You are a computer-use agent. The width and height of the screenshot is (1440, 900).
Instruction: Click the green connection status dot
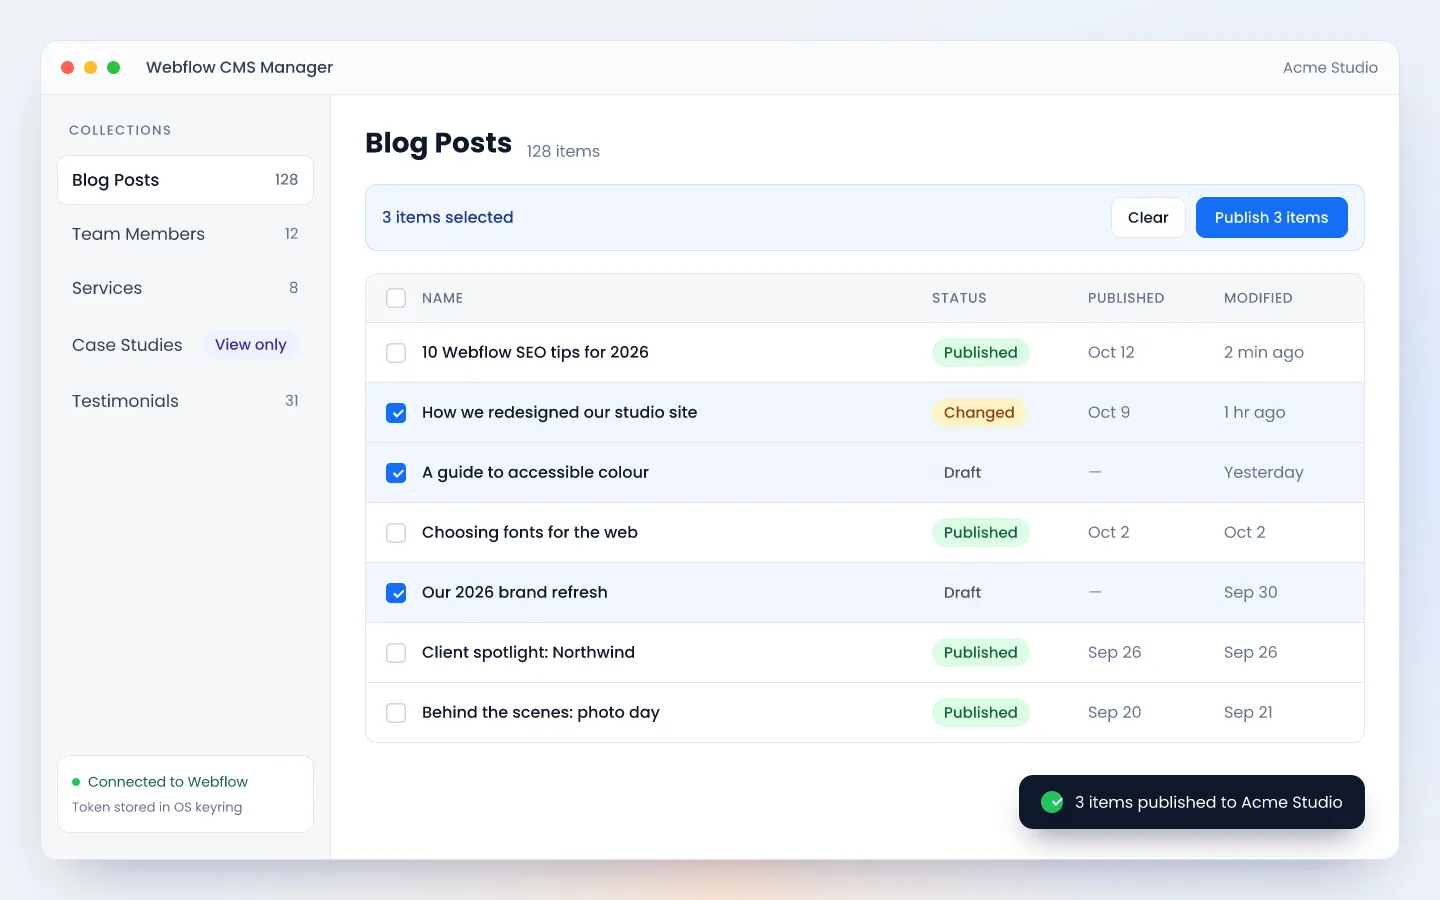pyautogui.click(x=76, y=782)
